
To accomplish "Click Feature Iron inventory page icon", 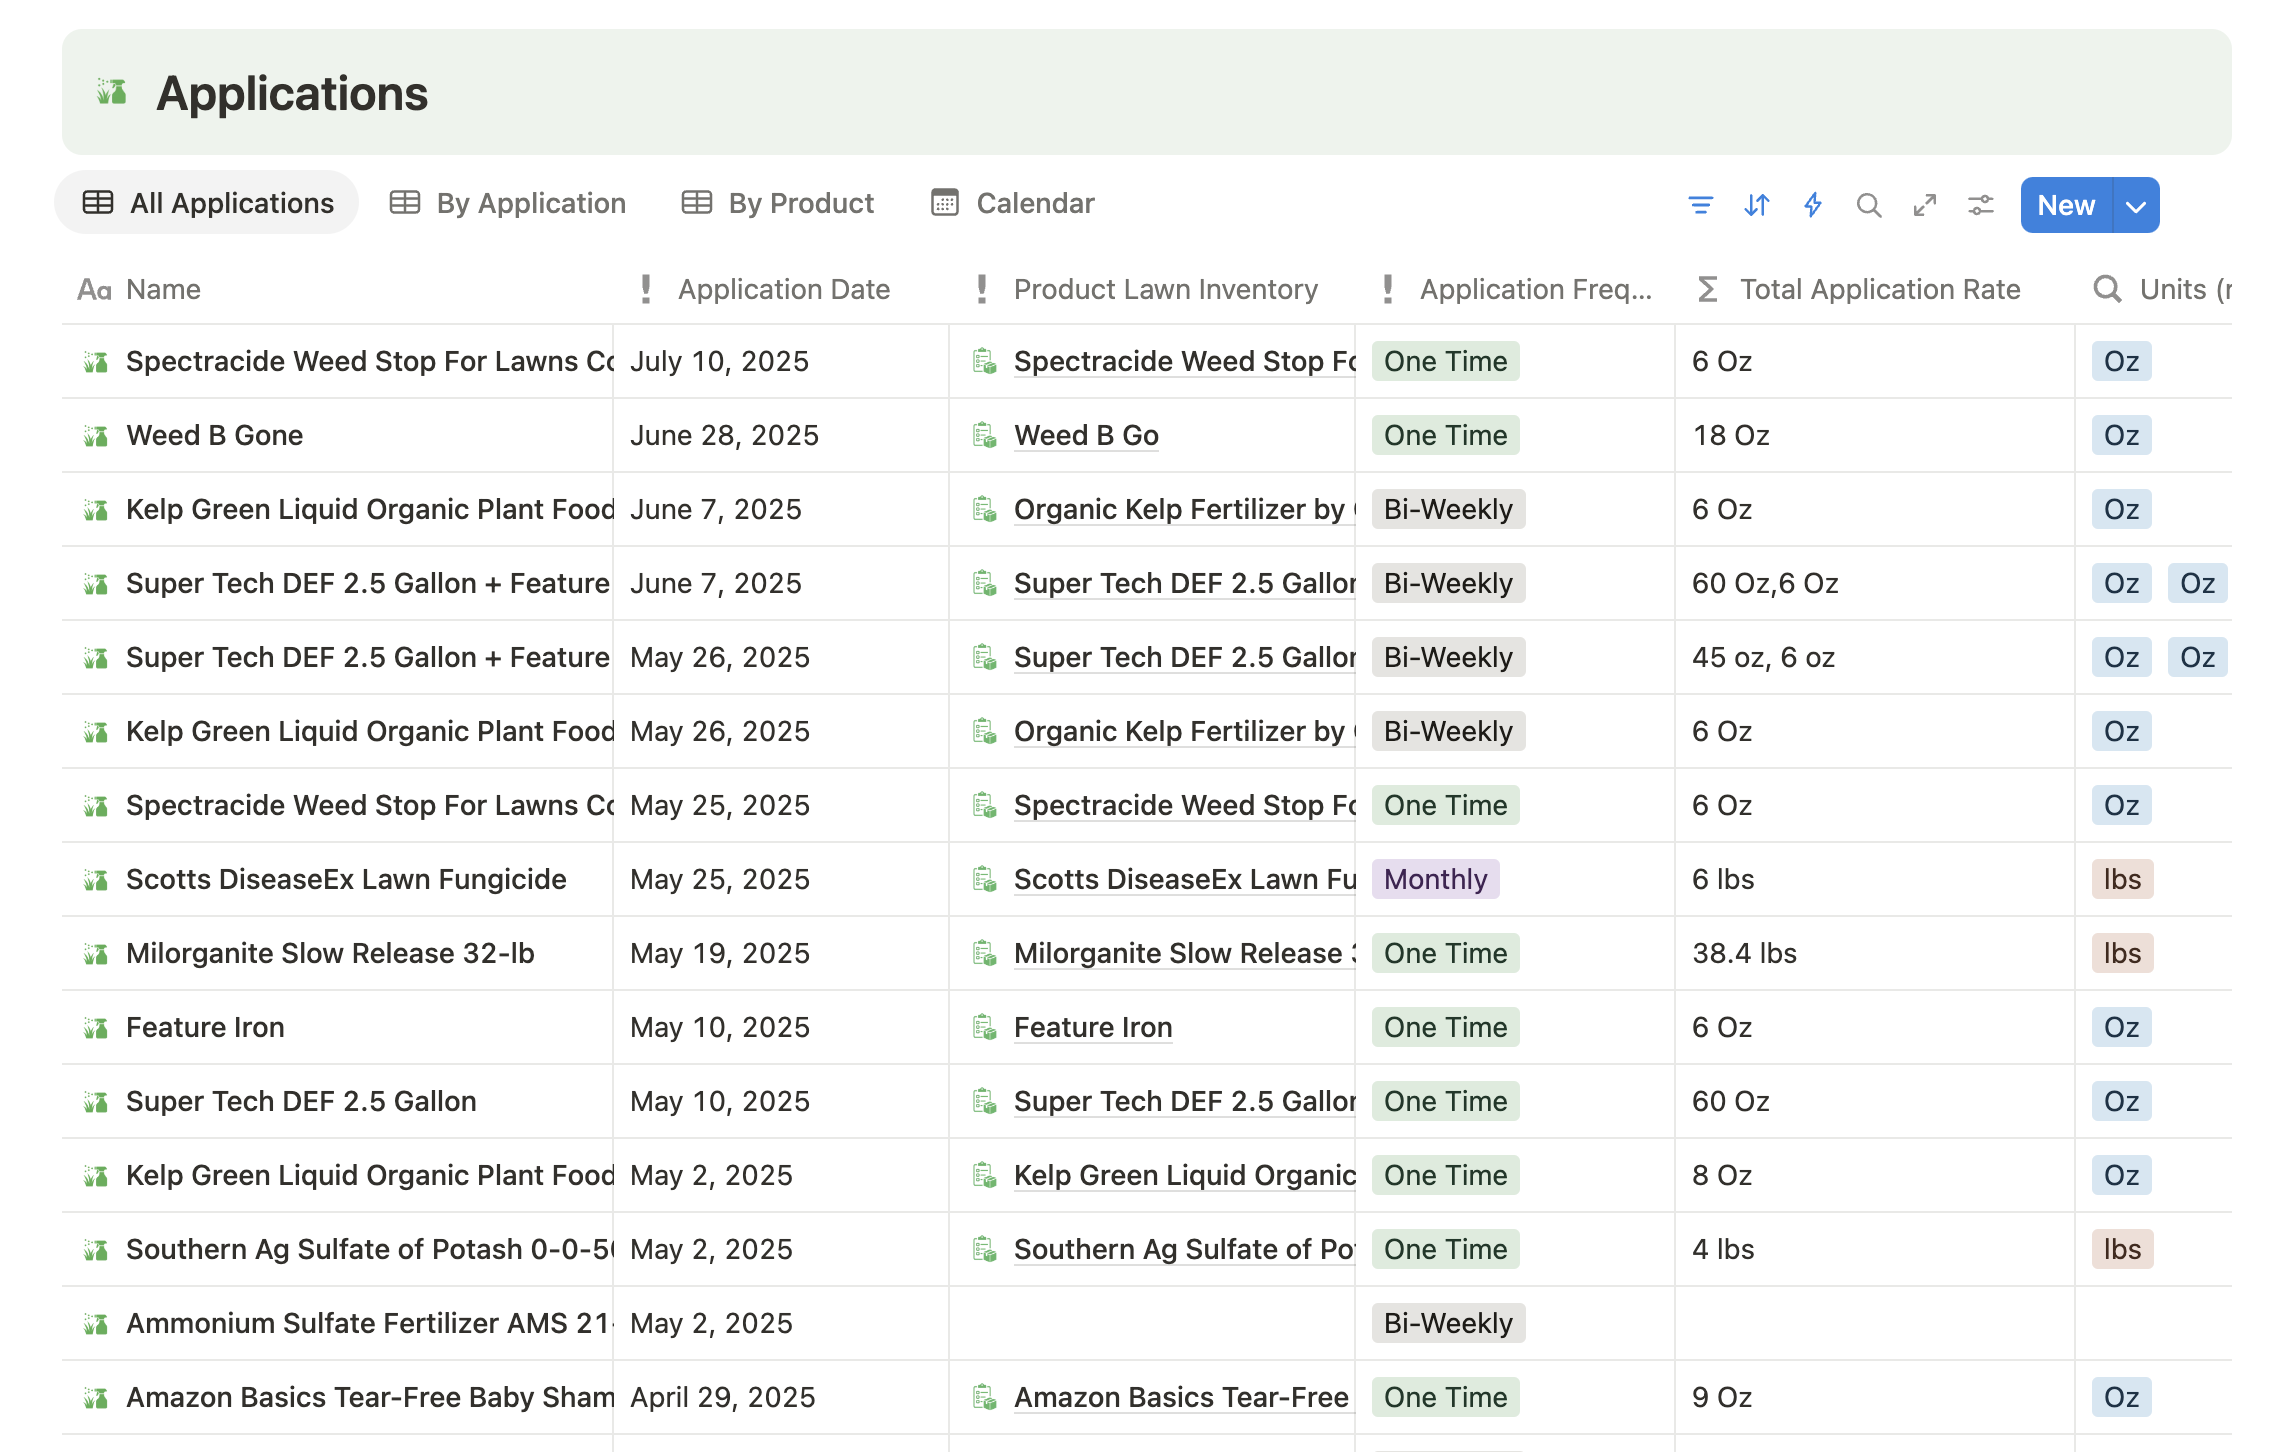I will click(984, 1028).
